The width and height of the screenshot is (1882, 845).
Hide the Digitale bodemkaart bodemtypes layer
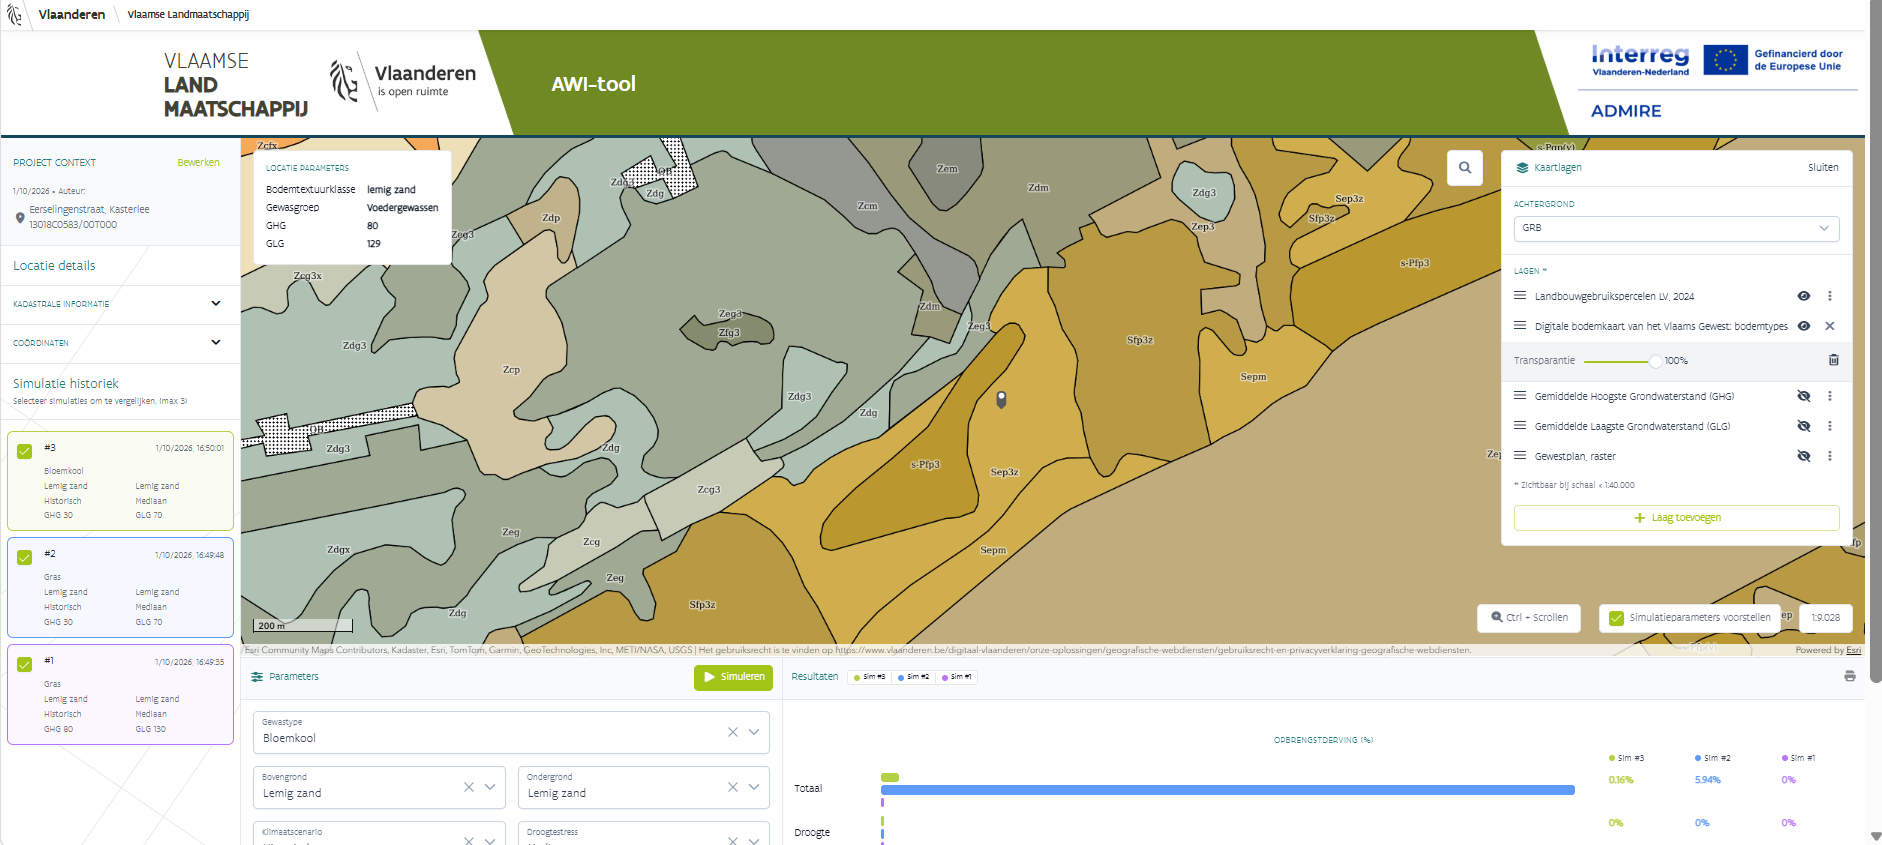pos(1804,326)
